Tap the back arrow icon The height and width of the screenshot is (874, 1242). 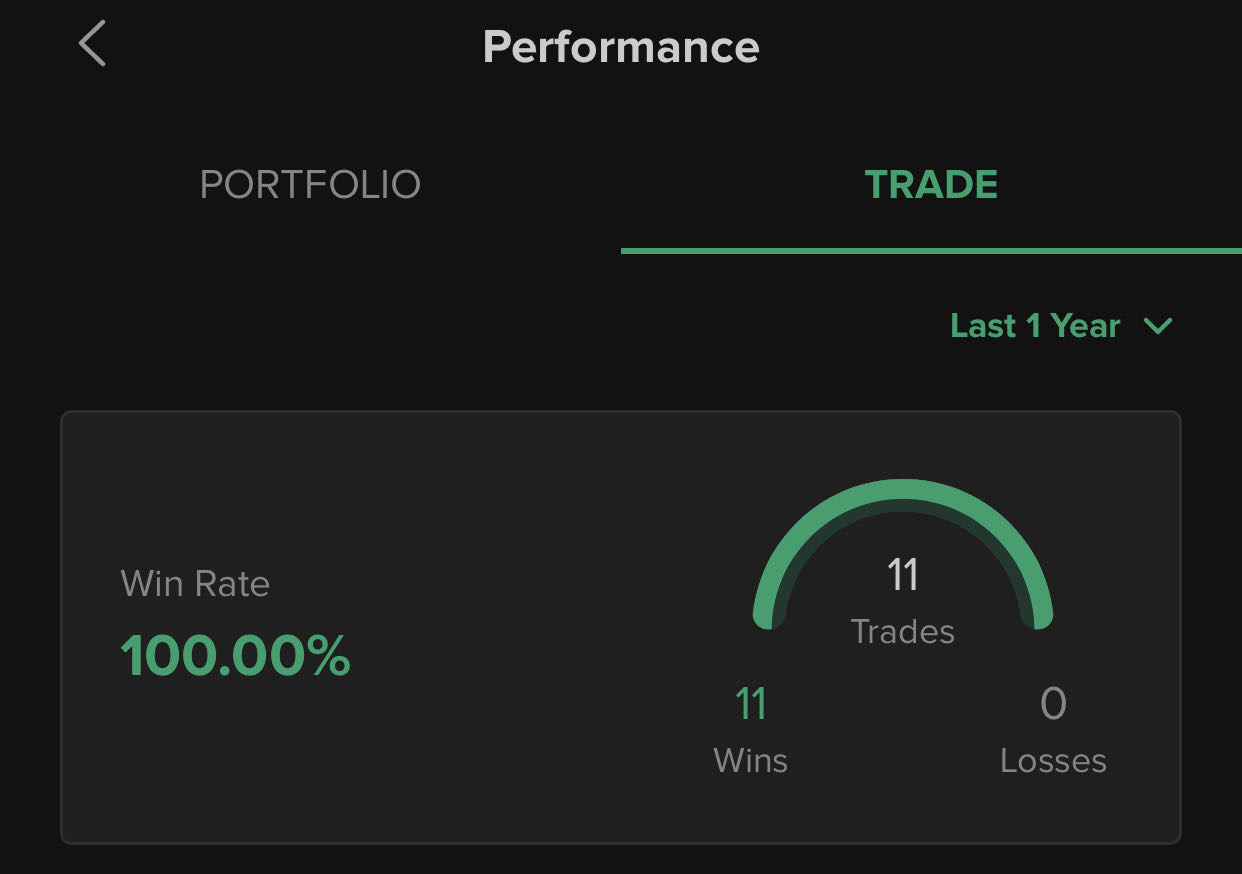pyautogui.click(x=92, y=45)
